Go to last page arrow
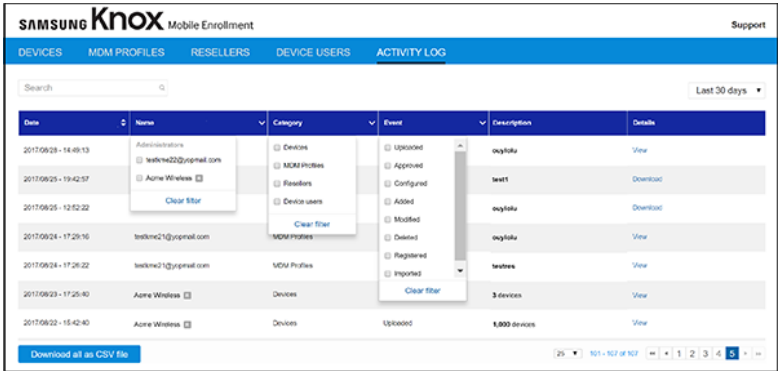Screen dimensions: 780x372 [x=759, y=354]
